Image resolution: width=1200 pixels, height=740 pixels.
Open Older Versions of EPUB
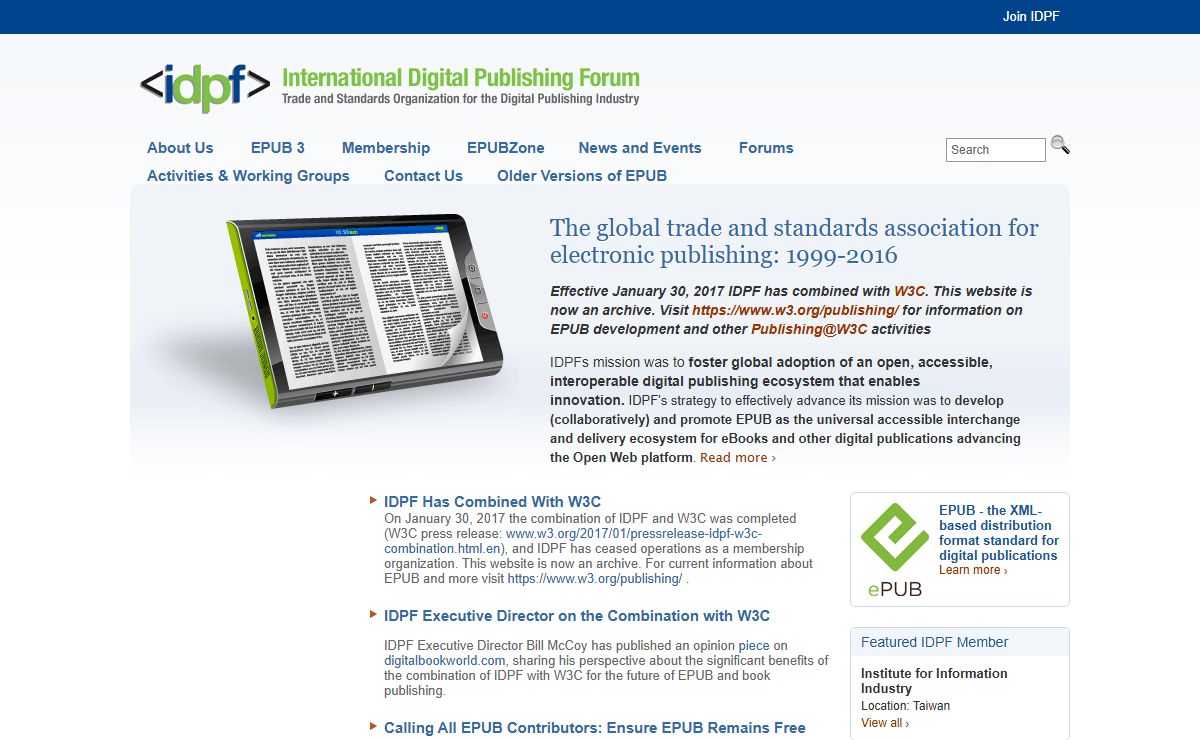coord(582,176)
